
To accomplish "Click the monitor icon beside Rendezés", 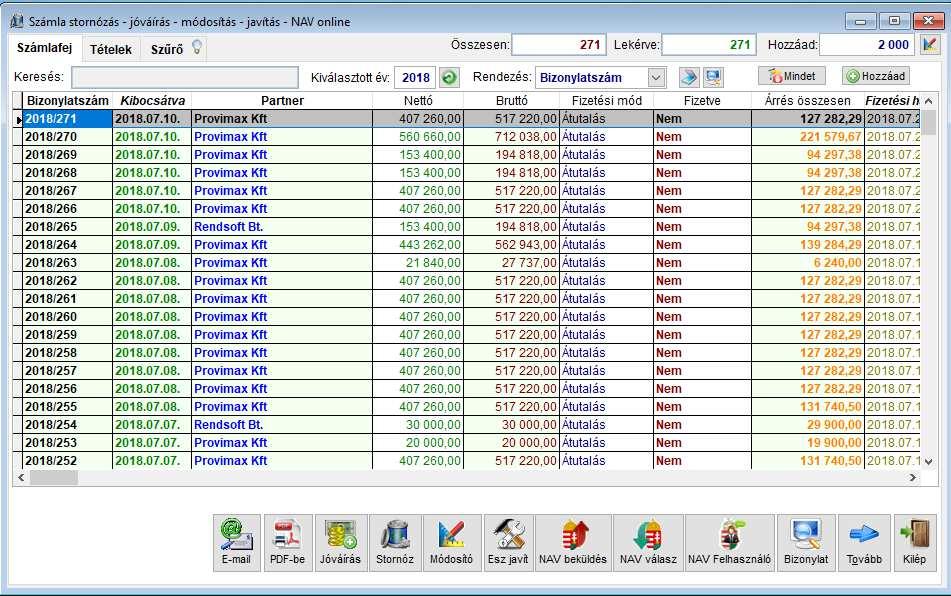I will [713, 78].
